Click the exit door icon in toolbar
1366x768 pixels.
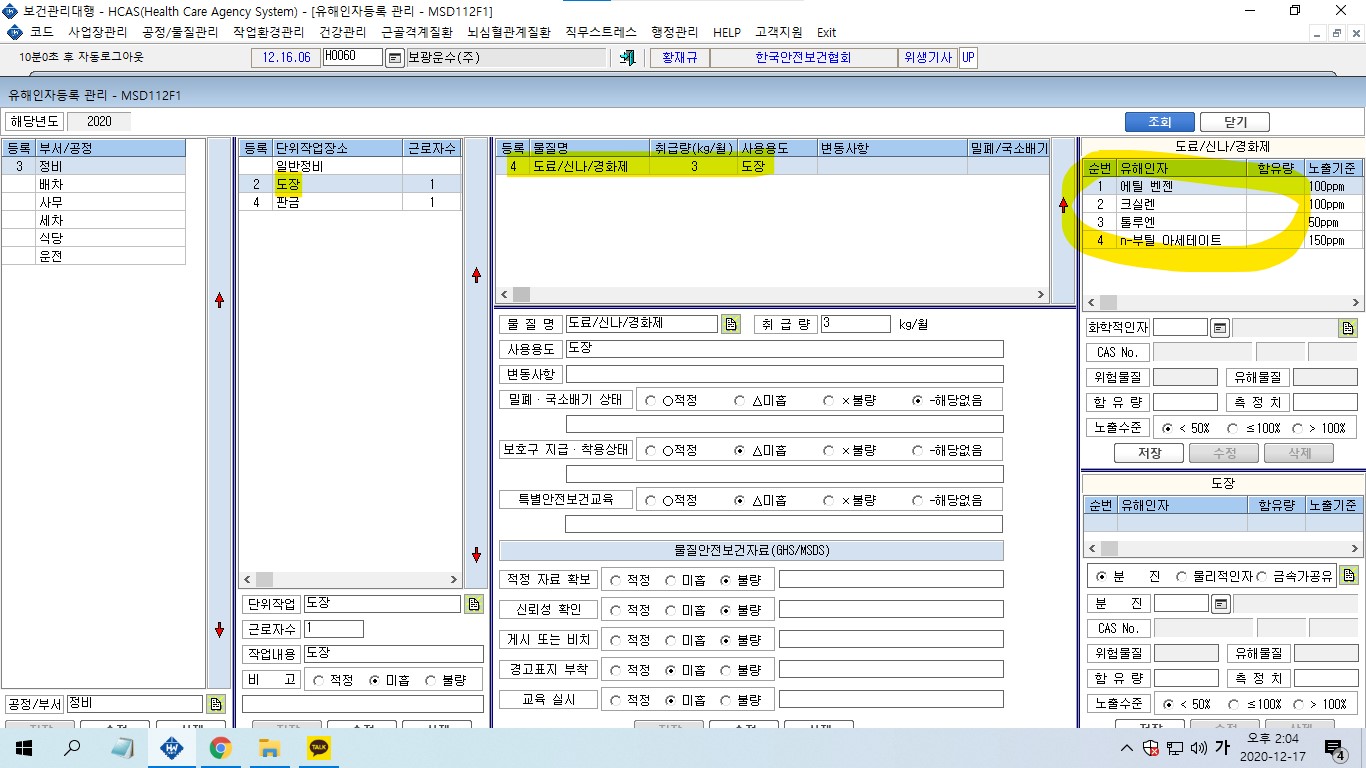click(628, 58)
